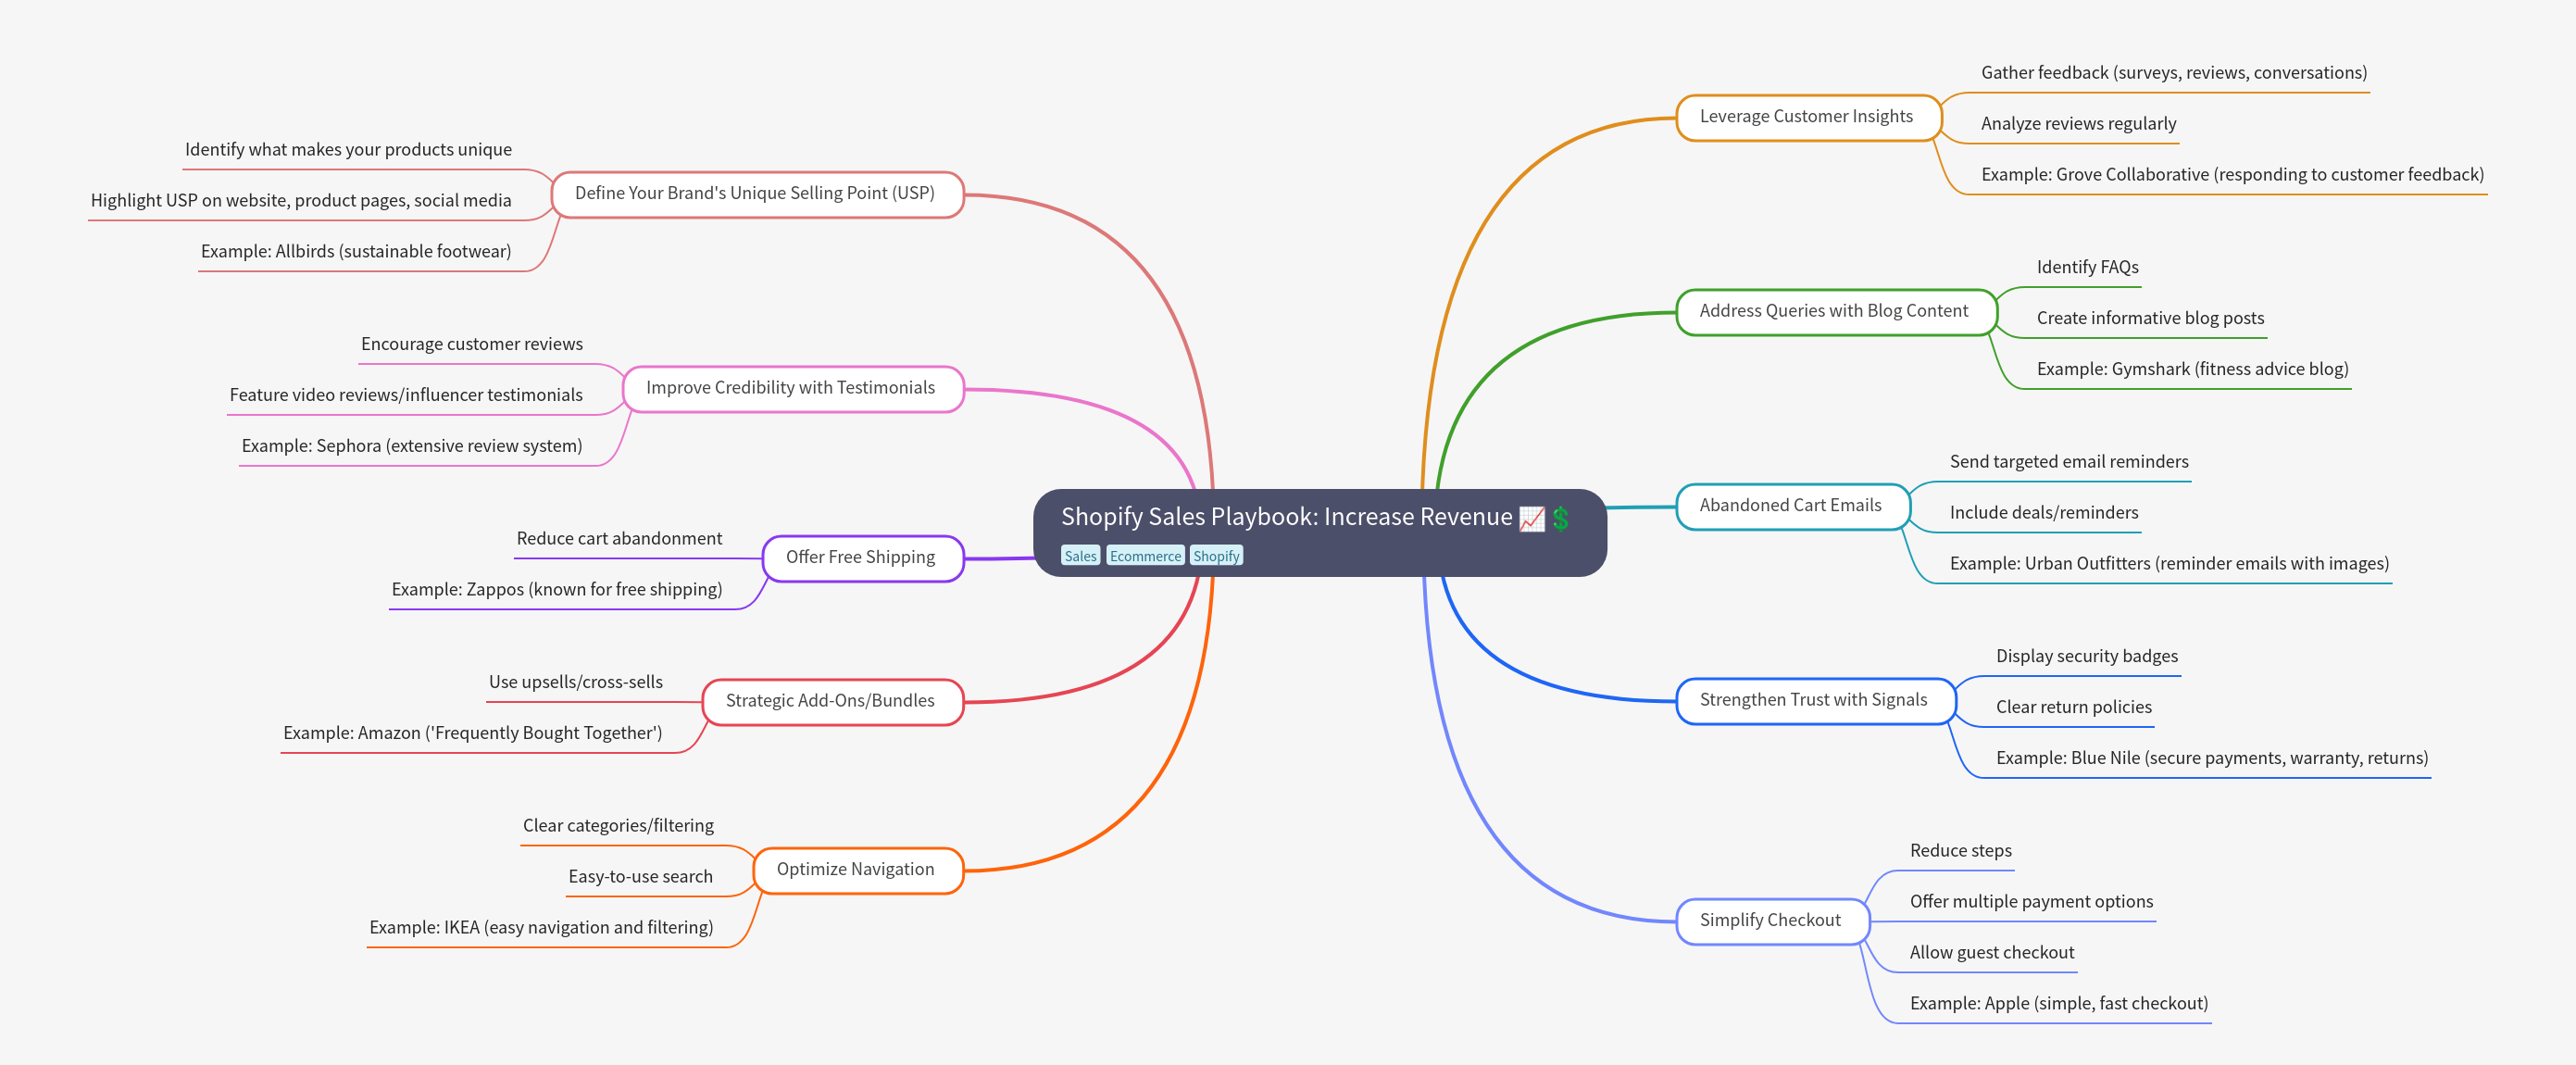Click 'Example: Apple (simple, fast checkout)'
The width and height of the screenshot is (2576, 1065).
tap(2058, 1004)
